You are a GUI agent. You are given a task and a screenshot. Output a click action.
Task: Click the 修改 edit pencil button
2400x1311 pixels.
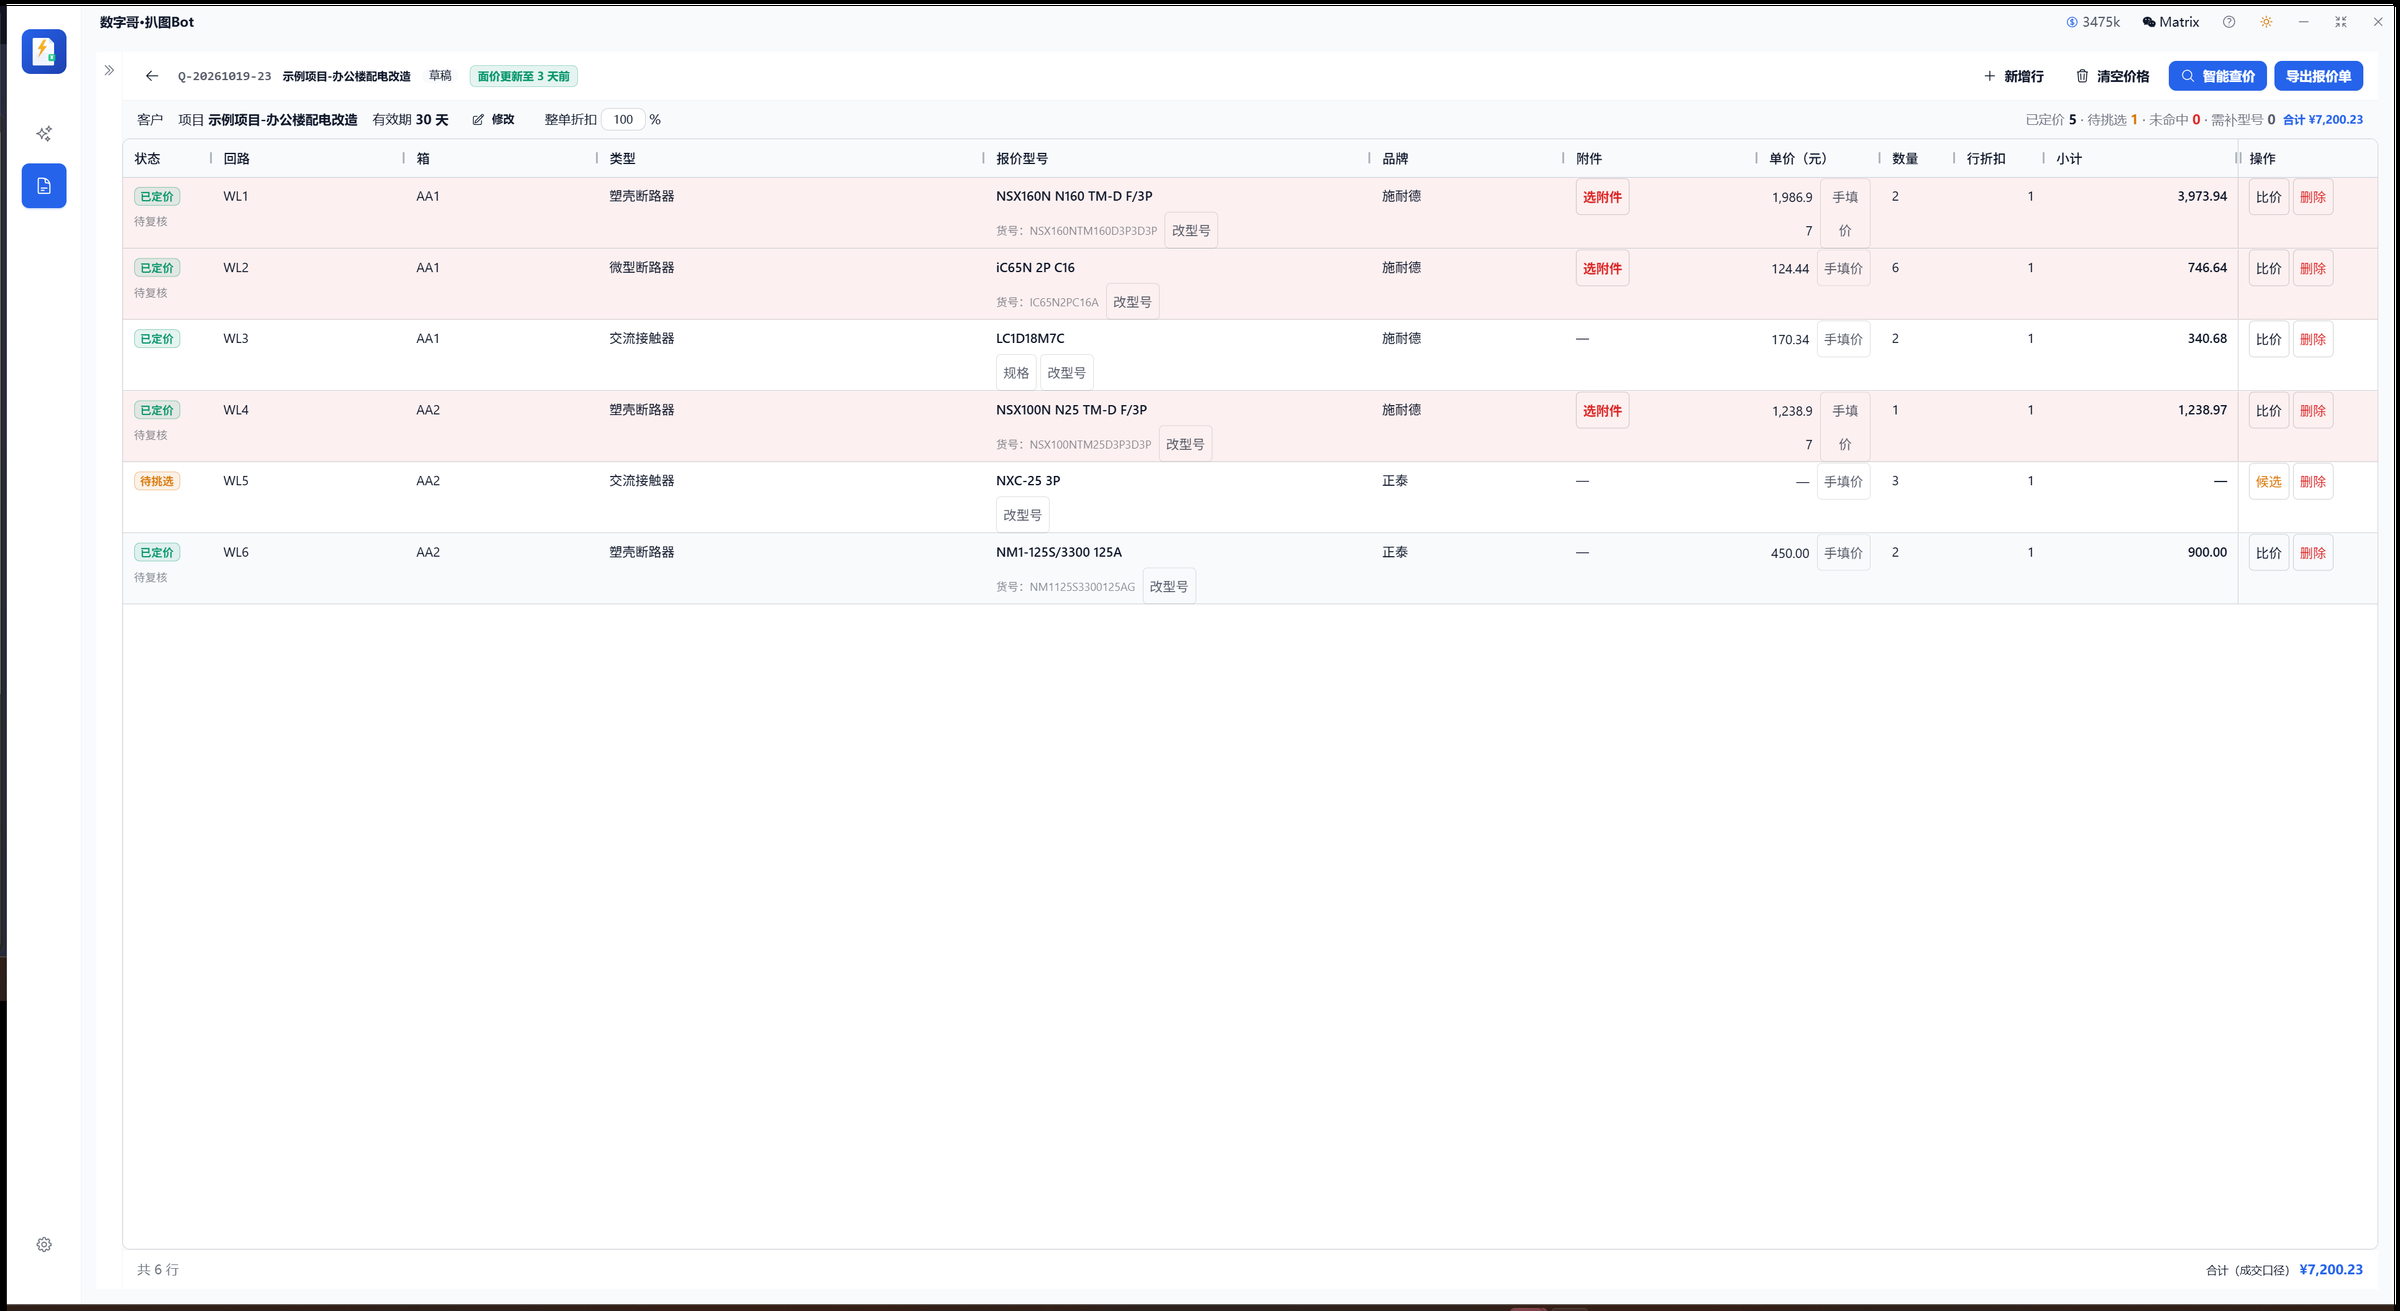(x=493, y=120)
